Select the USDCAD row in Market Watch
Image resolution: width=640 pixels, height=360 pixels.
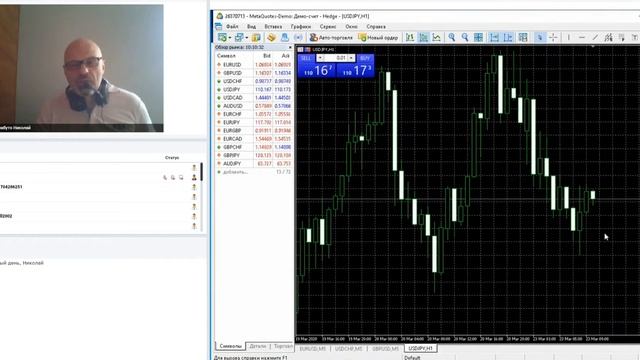click(x=253, y=98)
